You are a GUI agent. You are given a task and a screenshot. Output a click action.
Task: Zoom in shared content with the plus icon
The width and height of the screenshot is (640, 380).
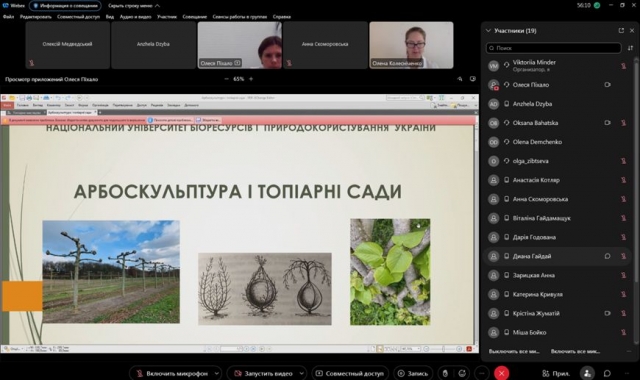(251, 79)
